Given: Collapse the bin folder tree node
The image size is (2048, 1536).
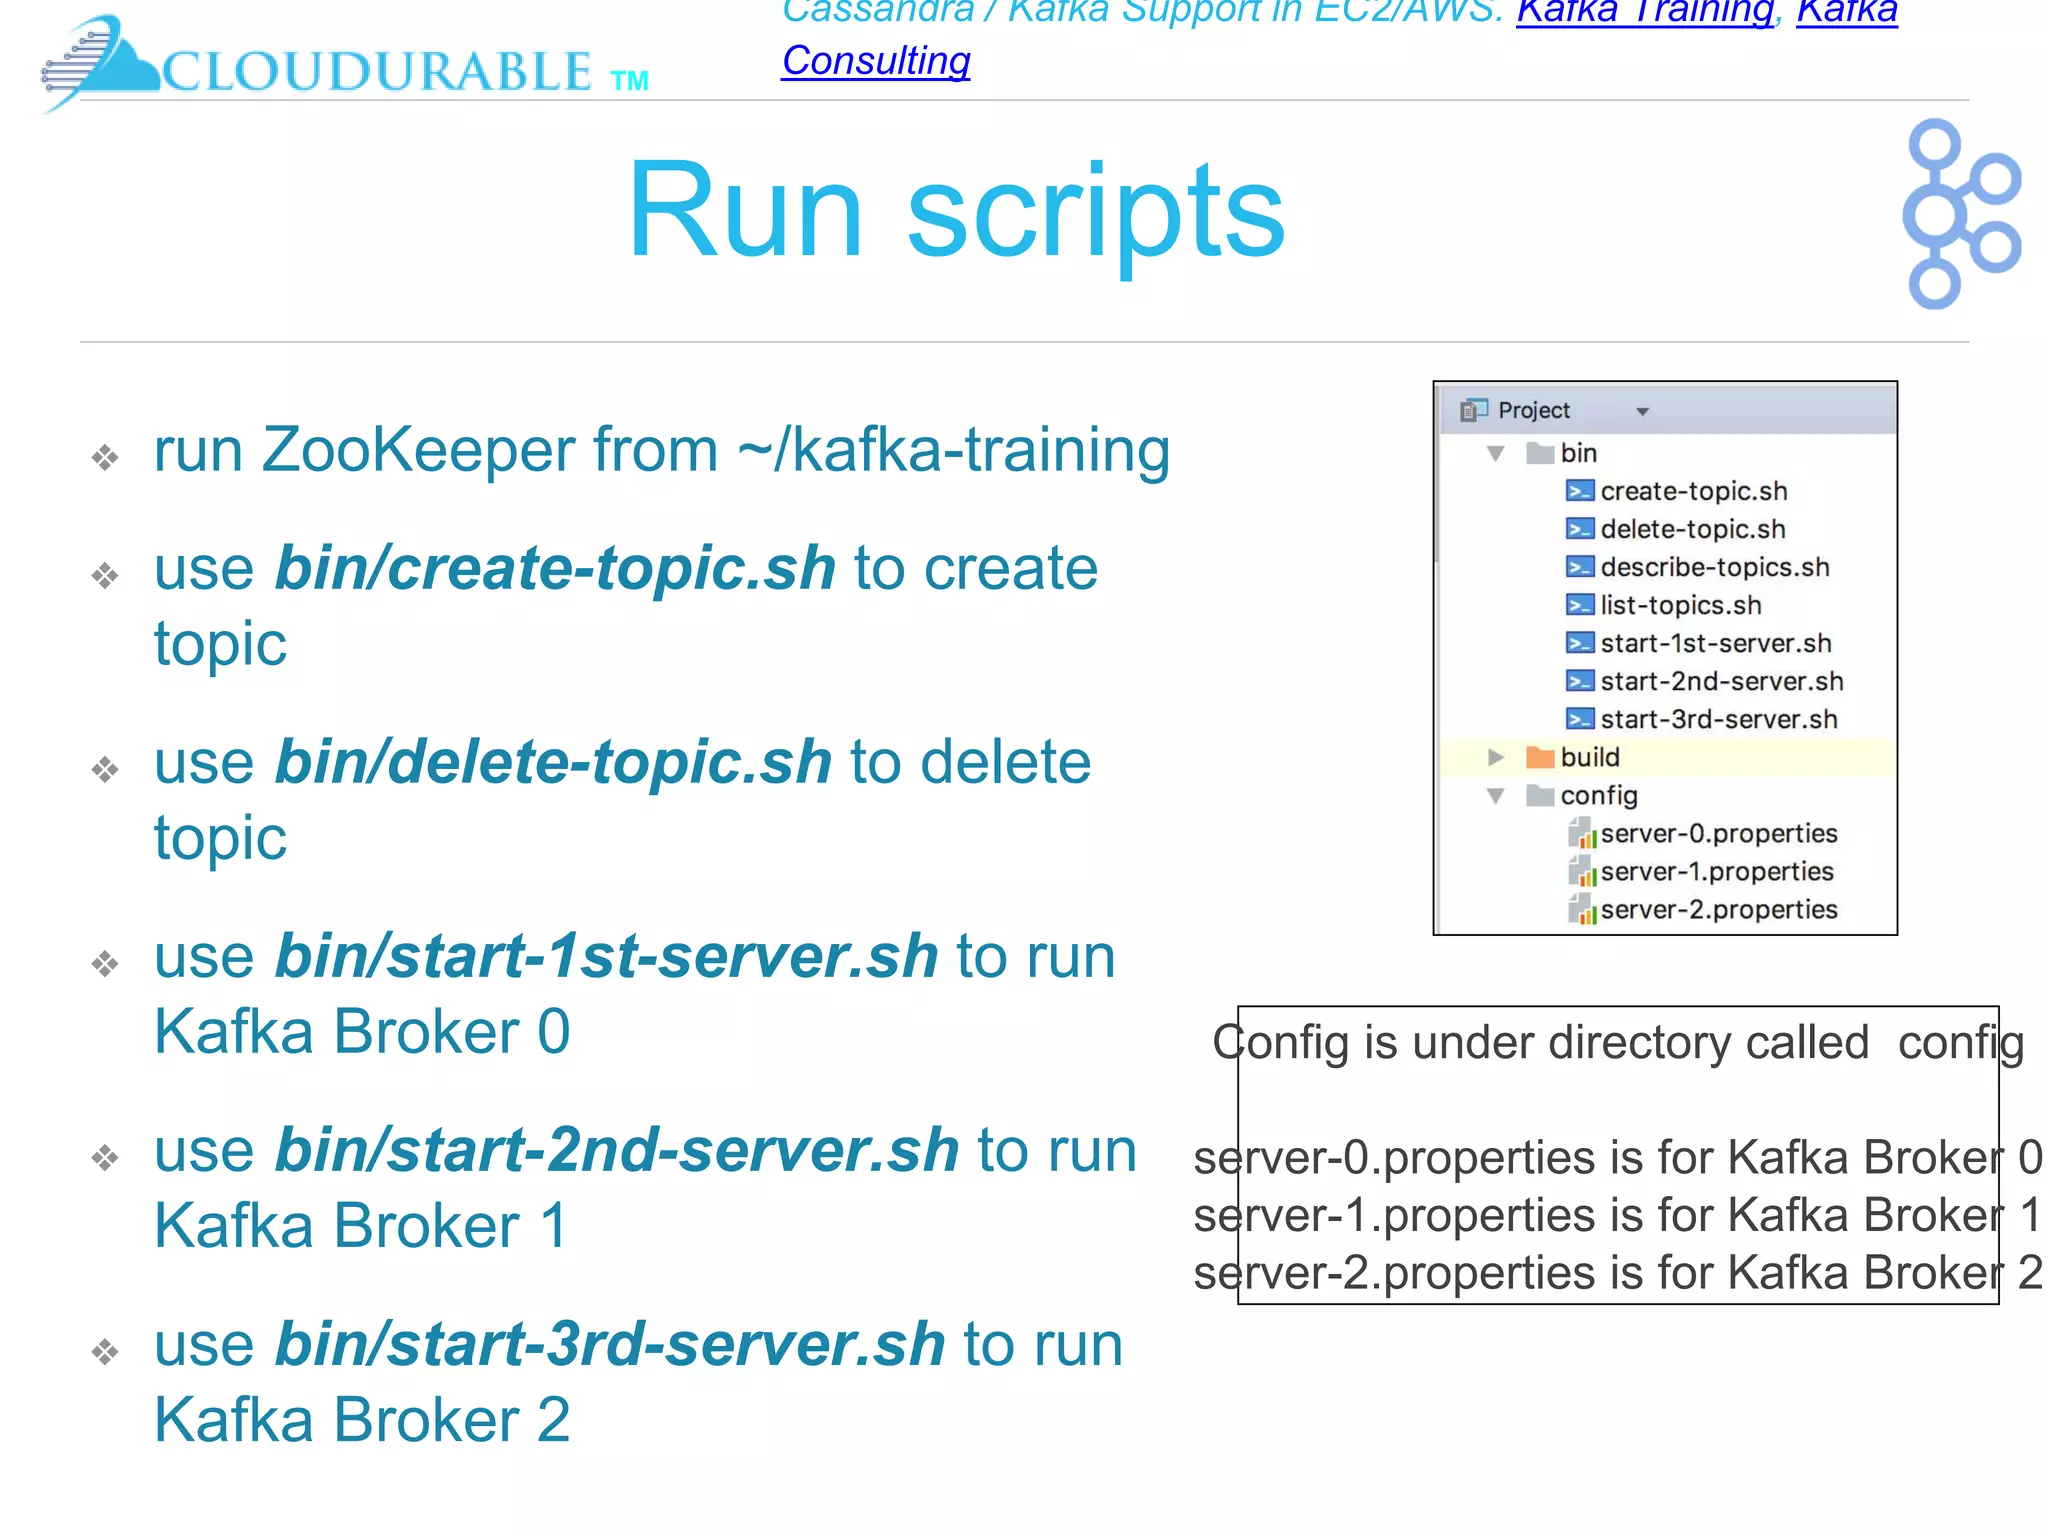Looking at the screenshot, I should [x=1496, y=453].
